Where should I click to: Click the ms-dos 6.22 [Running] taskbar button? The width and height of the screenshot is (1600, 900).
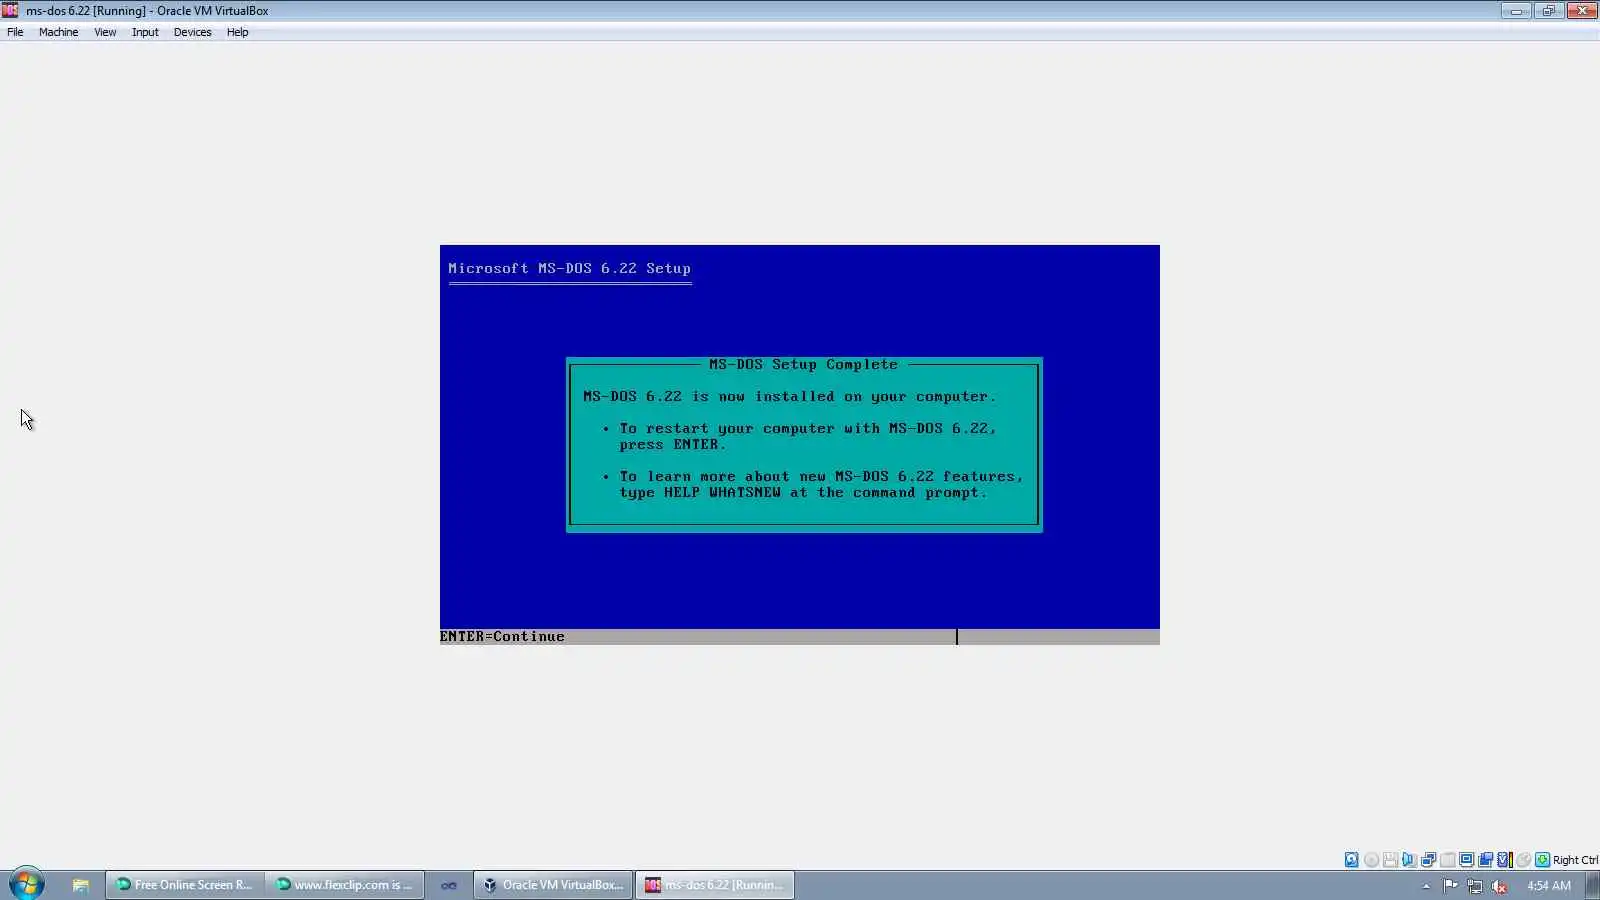(x=715, y=885)
